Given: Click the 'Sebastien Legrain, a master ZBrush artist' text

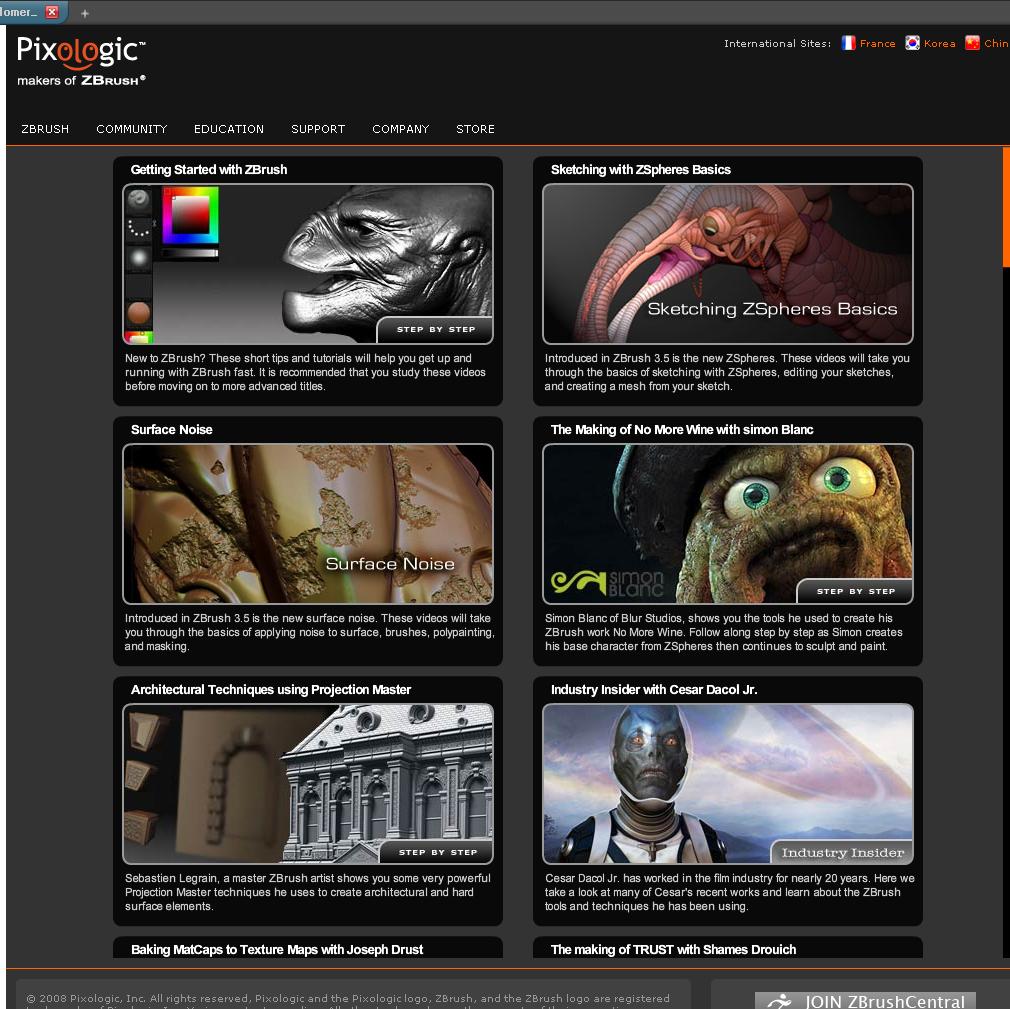Looking at the screenshot, I should coord(307,892).
